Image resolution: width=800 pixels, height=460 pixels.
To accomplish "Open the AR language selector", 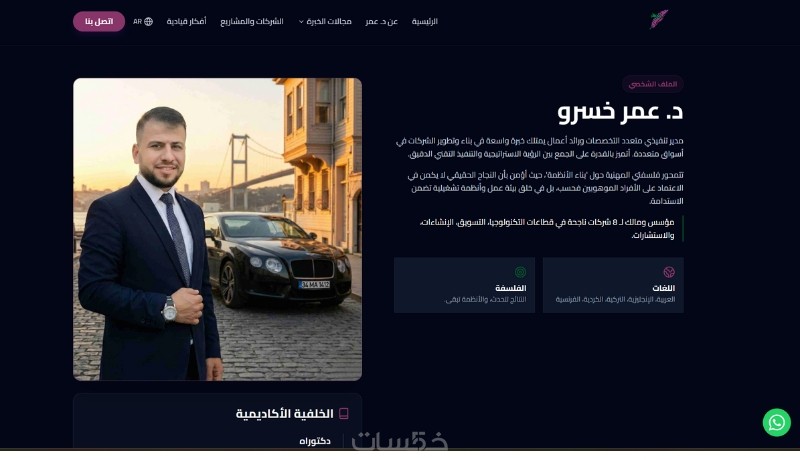I will [143, 21].
